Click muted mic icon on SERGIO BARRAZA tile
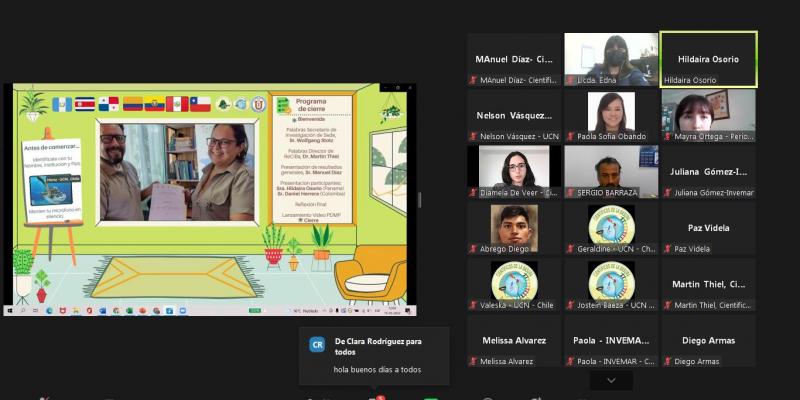This screenshot has height=400, width=800. tap(571, 193)
